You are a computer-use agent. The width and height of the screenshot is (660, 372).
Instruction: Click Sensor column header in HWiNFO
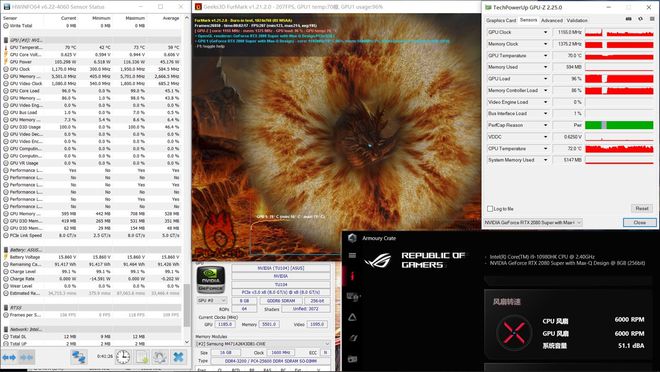click(10, 18)
